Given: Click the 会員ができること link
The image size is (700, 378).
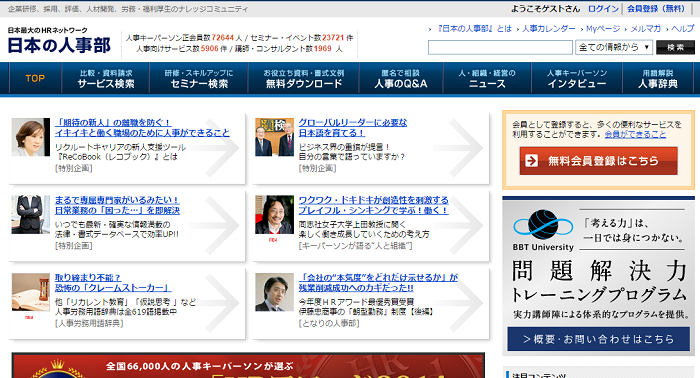Looking at the screenshot, I should [x=635, y=134].
